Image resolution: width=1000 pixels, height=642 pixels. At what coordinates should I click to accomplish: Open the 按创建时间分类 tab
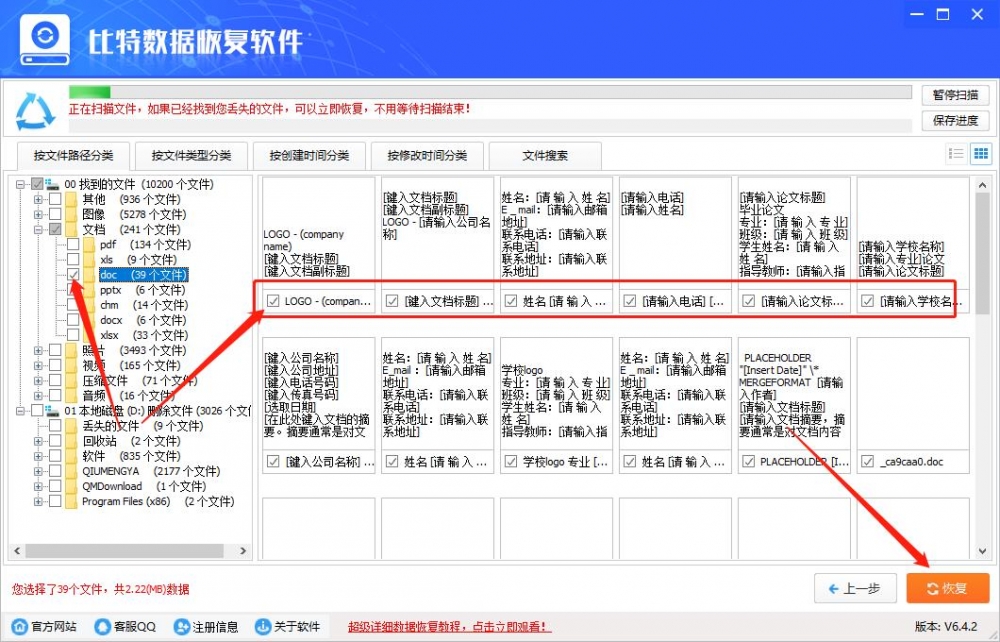pos(309,156)
